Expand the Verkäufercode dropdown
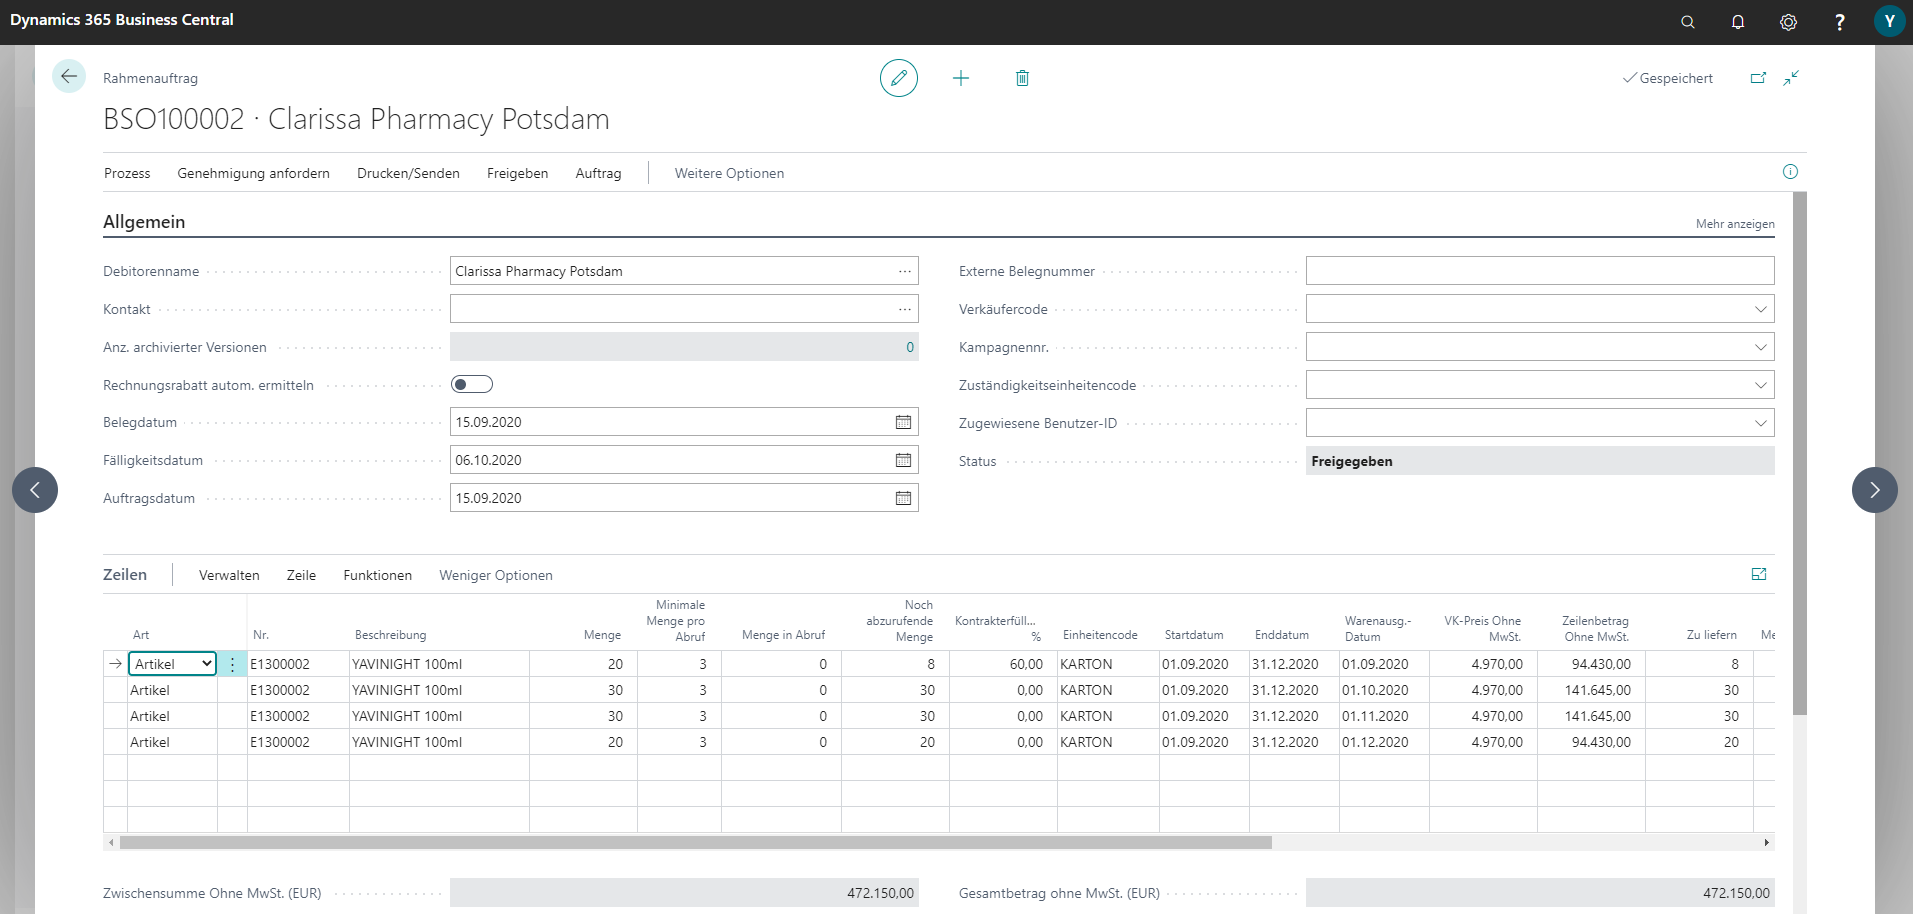 tap(1760, 309)
